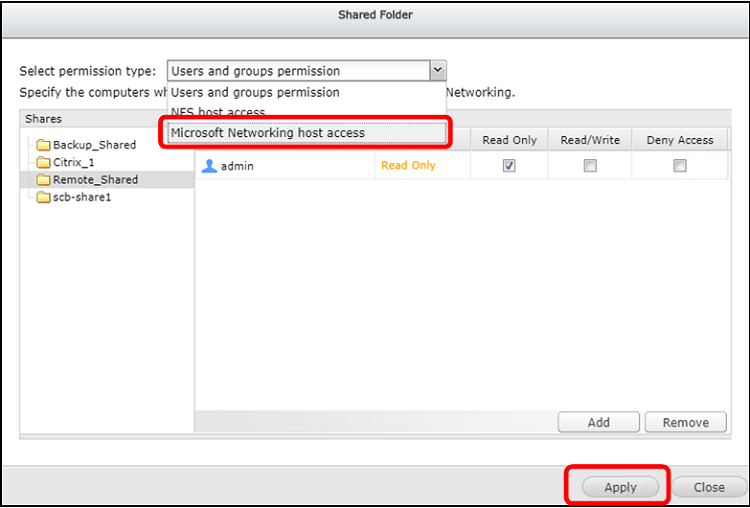Click the Apply button
Image resolution: width=750 pixels, height=508 pixels.
(x=620, y=487)
